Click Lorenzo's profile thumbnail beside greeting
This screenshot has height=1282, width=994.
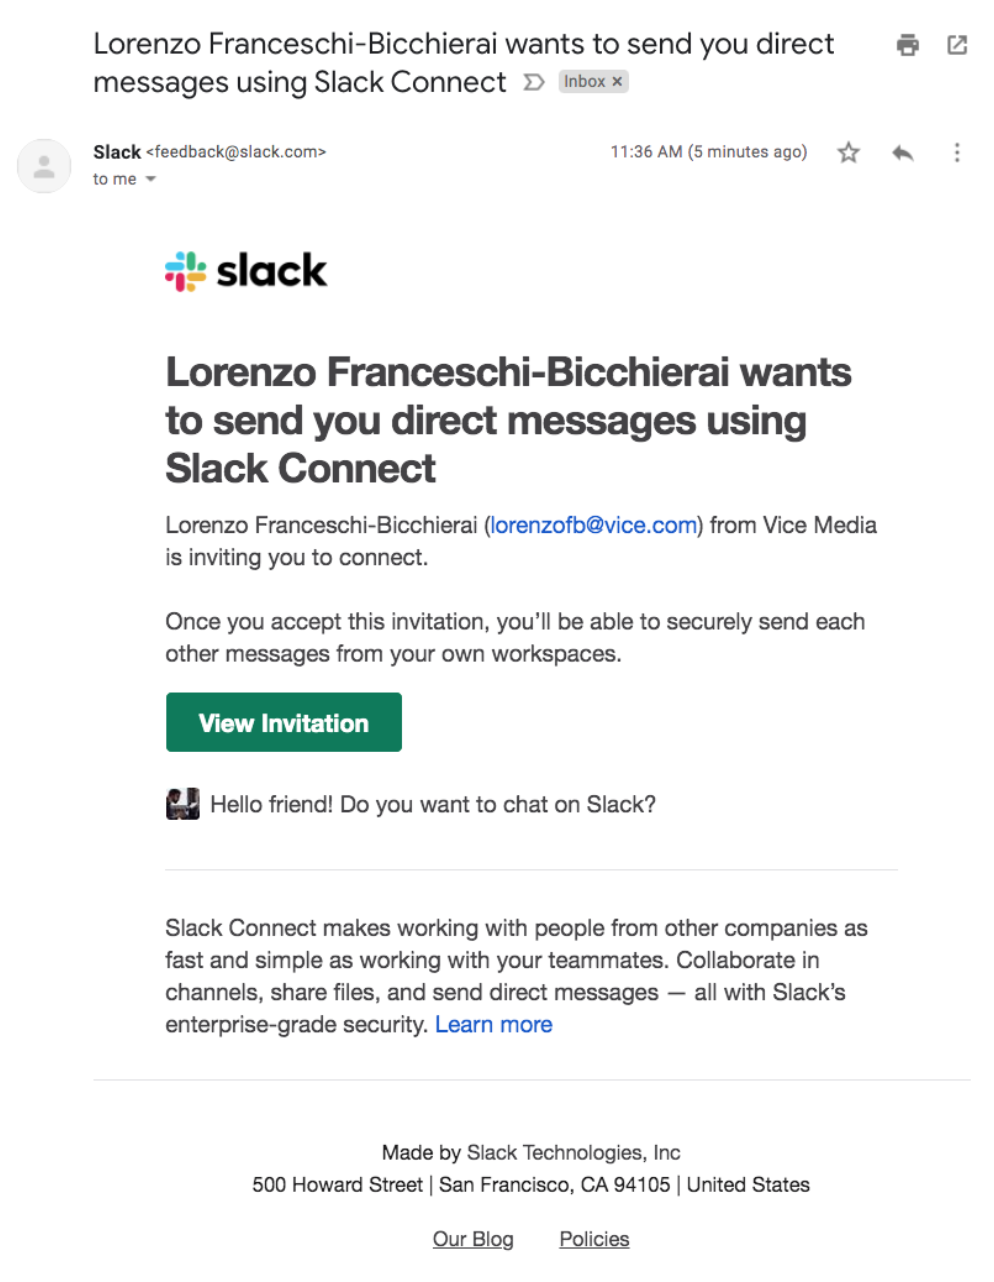[x=183, y=804]
